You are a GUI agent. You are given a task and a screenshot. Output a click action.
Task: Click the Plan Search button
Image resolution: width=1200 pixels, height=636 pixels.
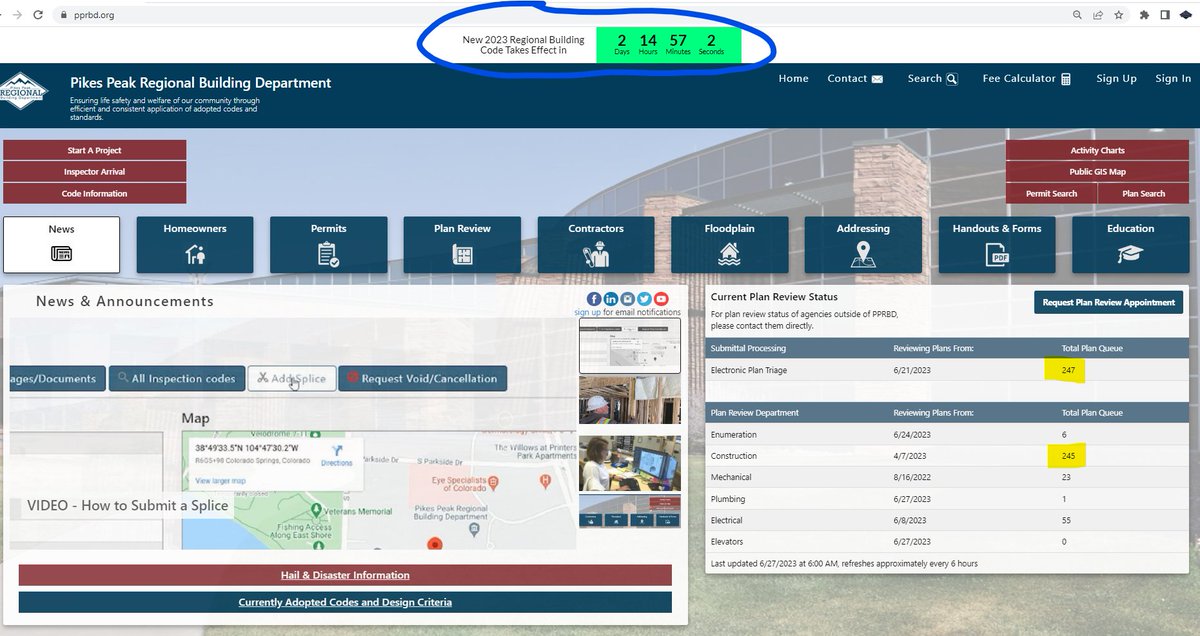click(x=1143, y=194)
